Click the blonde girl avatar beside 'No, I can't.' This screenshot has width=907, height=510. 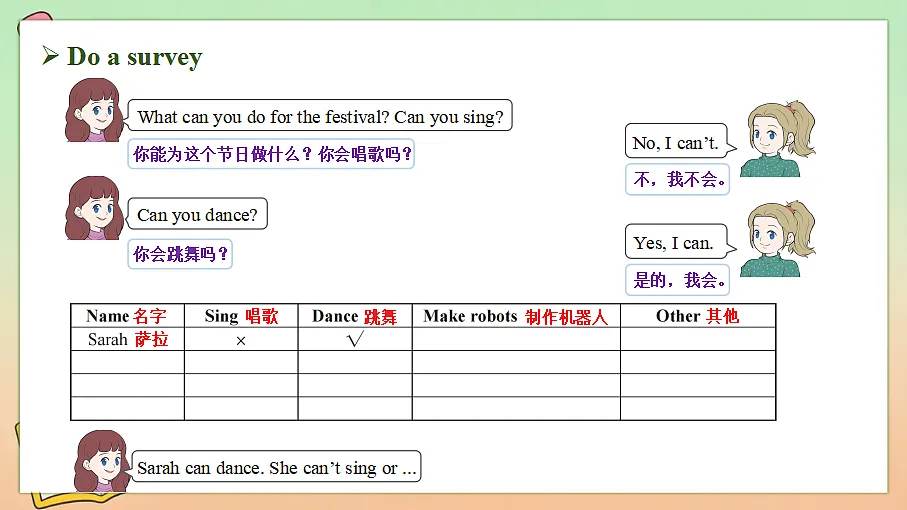(777, 139)
